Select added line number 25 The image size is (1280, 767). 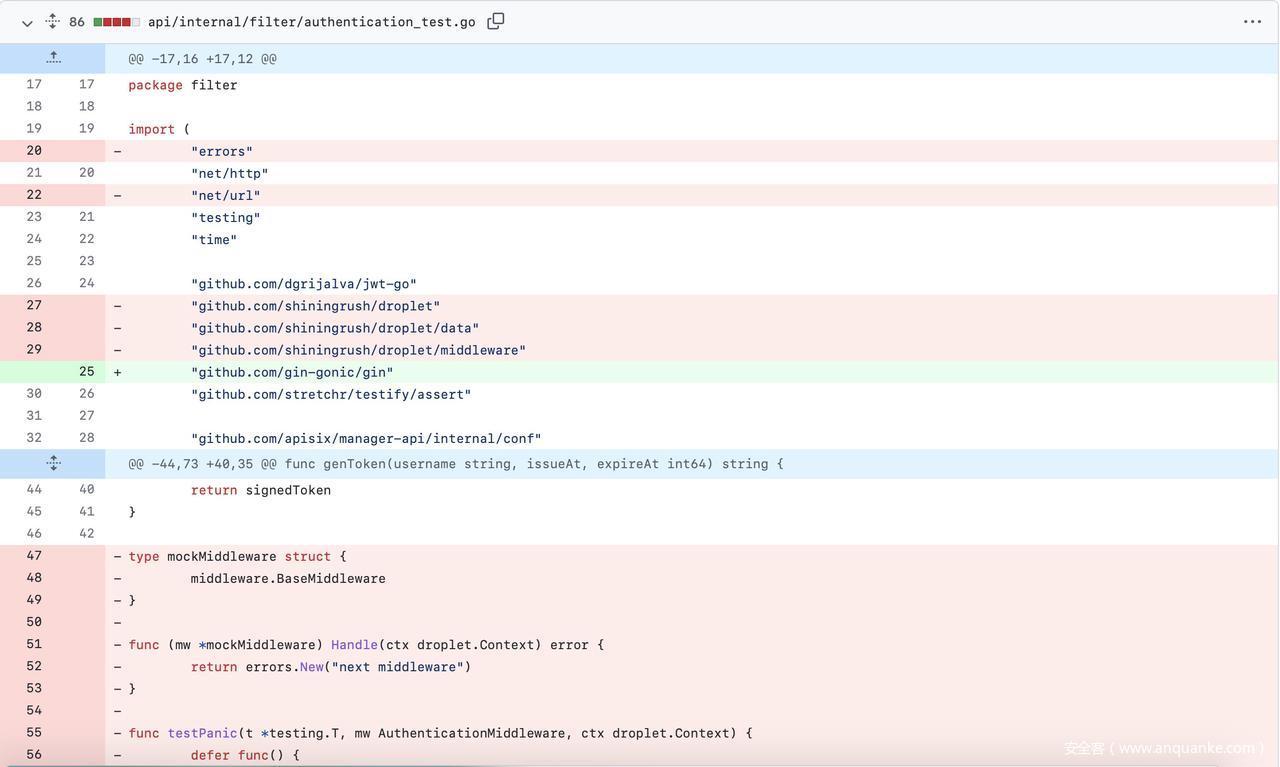tap(87, 372)
